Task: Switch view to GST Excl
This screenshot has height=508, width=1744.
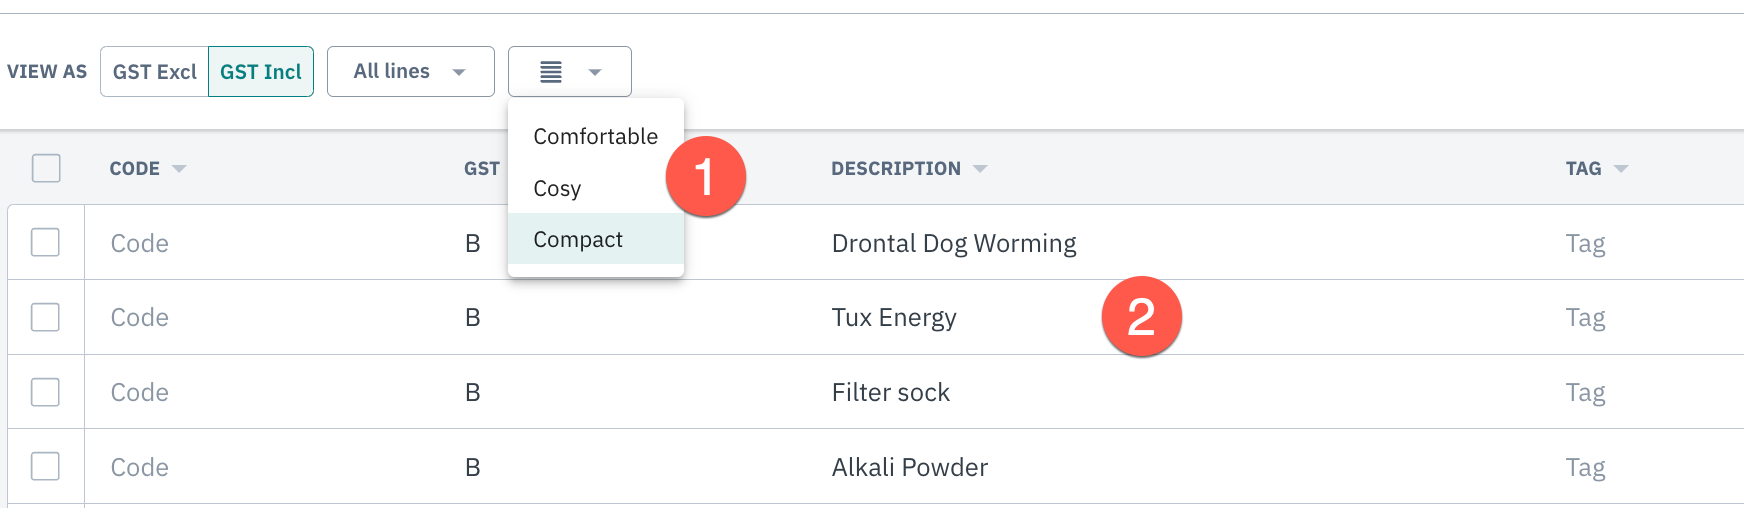Action: point(155,72)
